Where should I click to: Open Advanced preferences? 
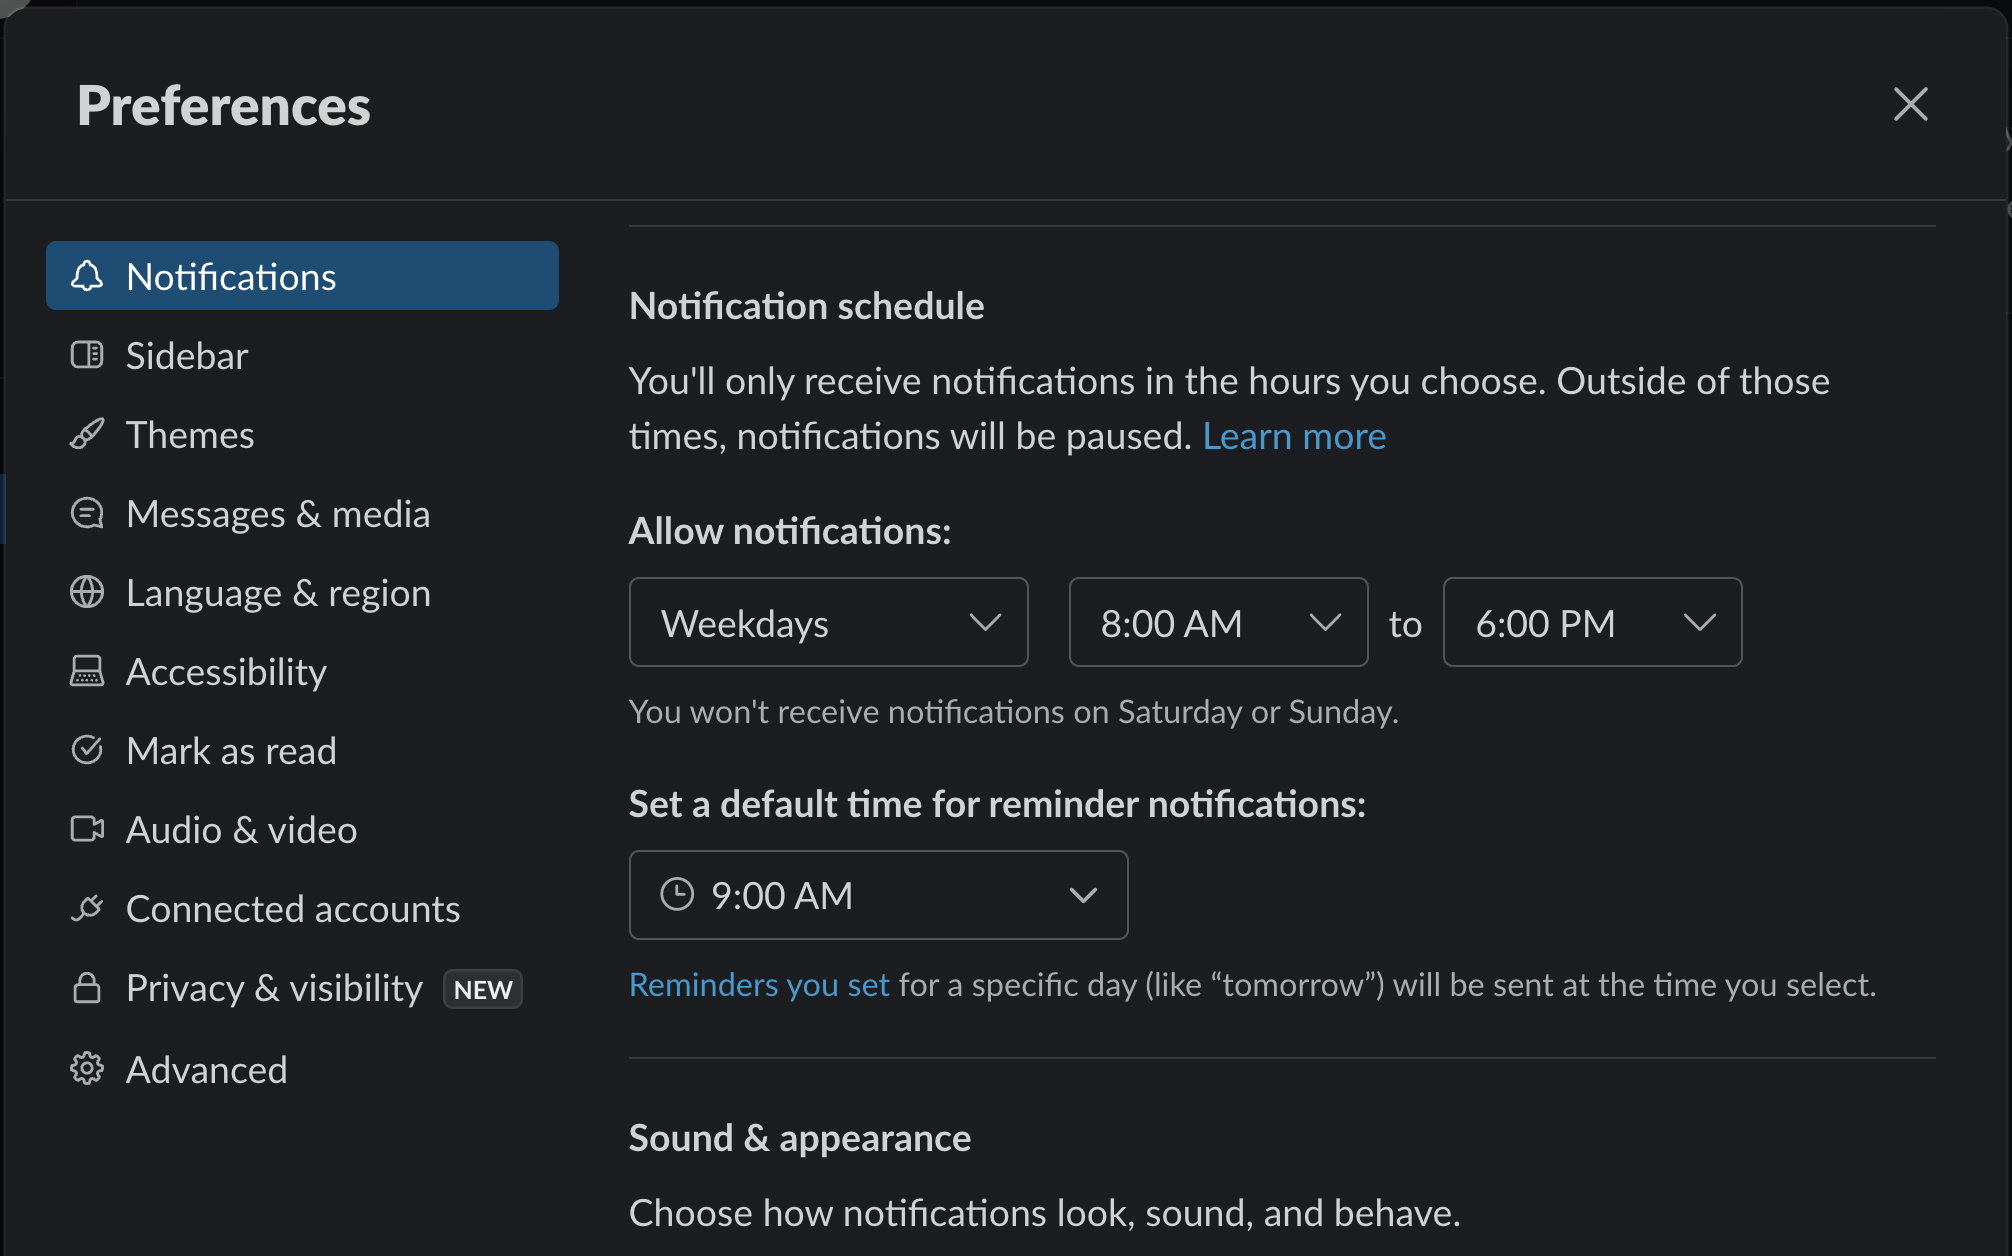coord(302,1069)
